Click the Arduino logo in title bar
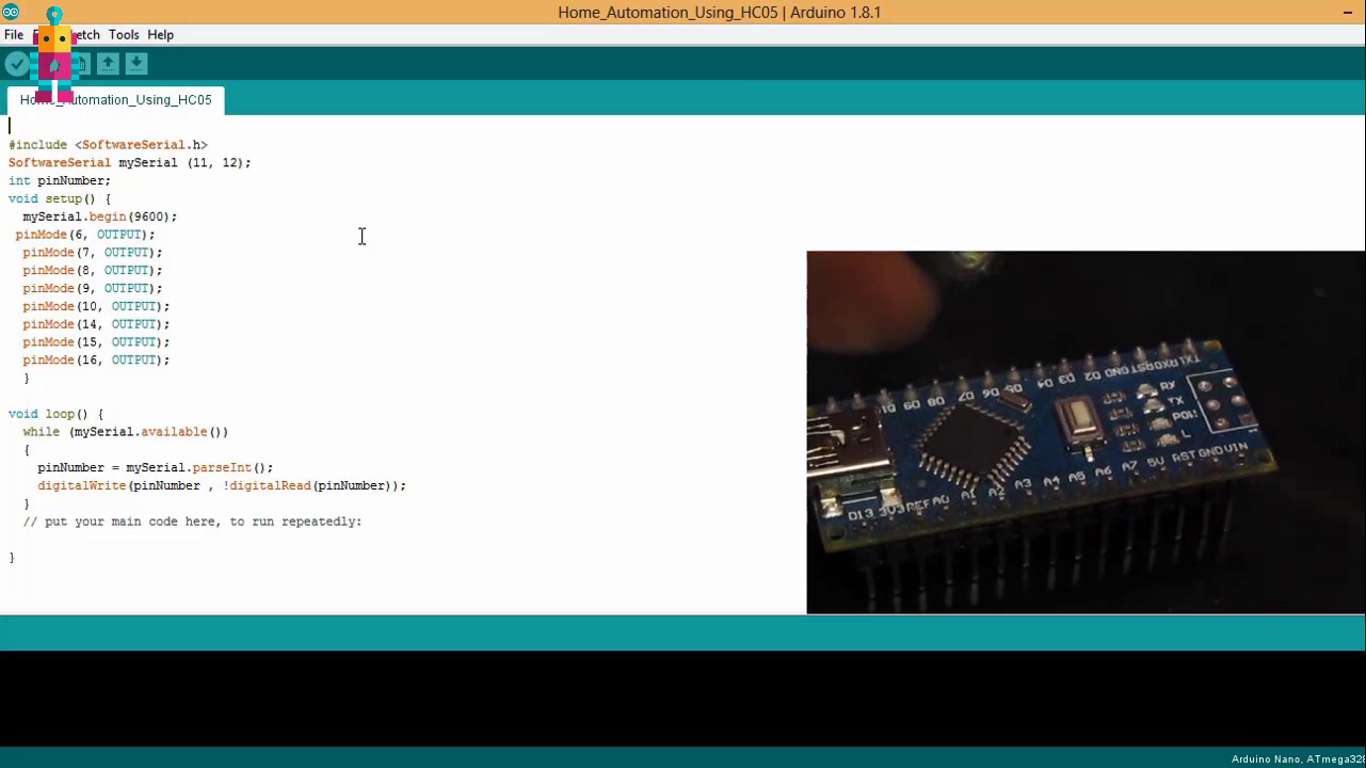 [x=10, y=12]
